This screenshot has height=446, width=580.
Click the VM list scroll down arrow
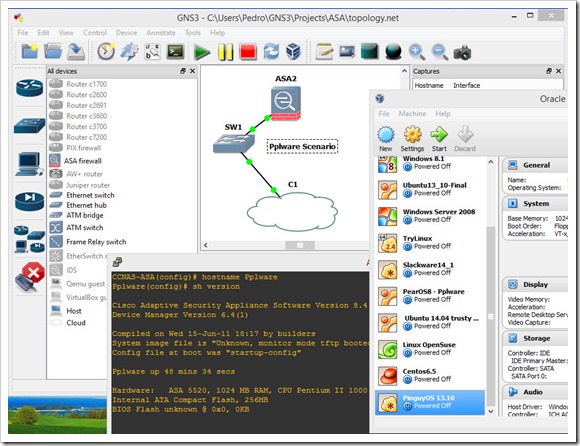[x=490, y=411]
